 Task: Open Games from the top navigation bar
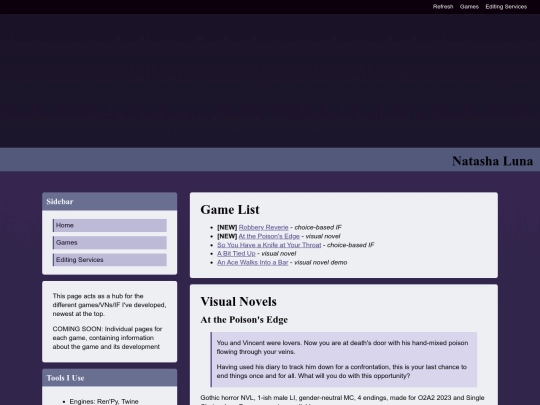pyautogui.click(x=469, y=7)
